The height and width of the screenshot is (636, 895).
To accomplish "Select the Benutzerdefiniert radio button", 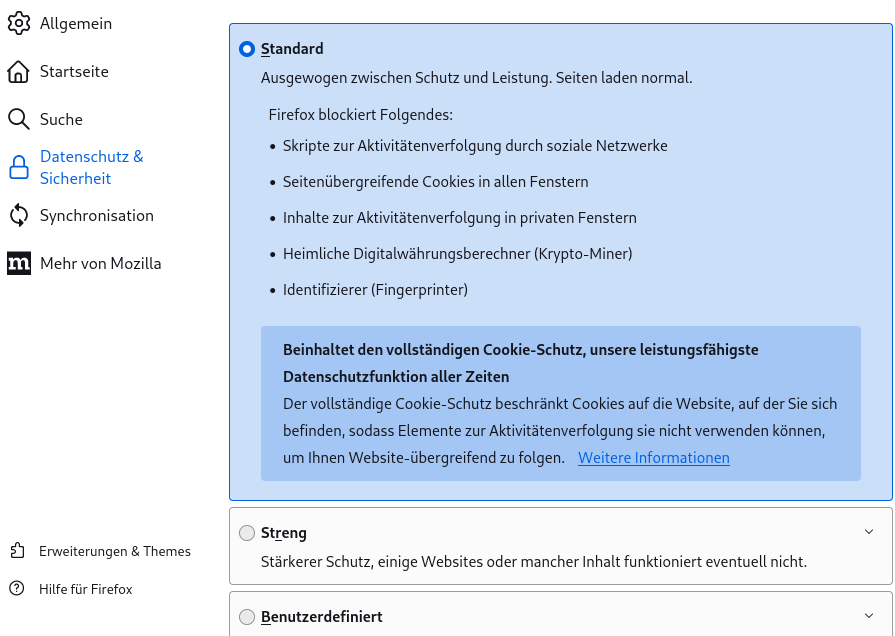I will (x=247, y=617).
